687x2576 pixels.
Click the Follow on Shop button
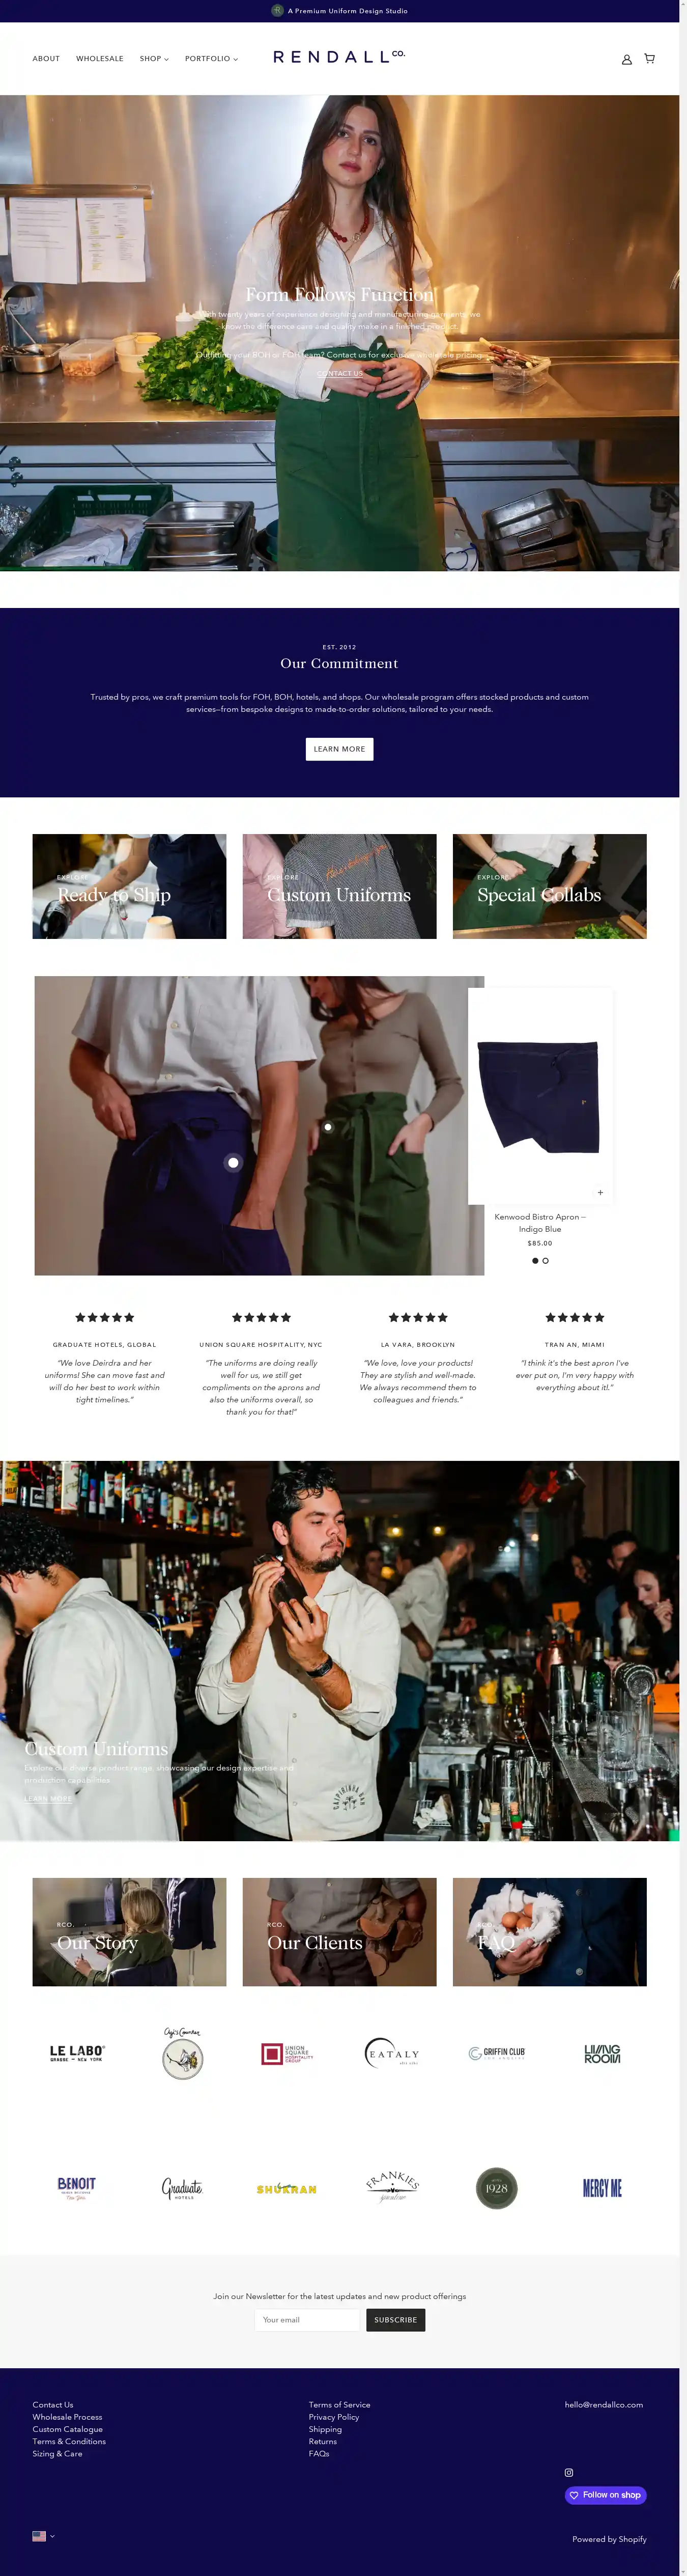click(605, 2495)
